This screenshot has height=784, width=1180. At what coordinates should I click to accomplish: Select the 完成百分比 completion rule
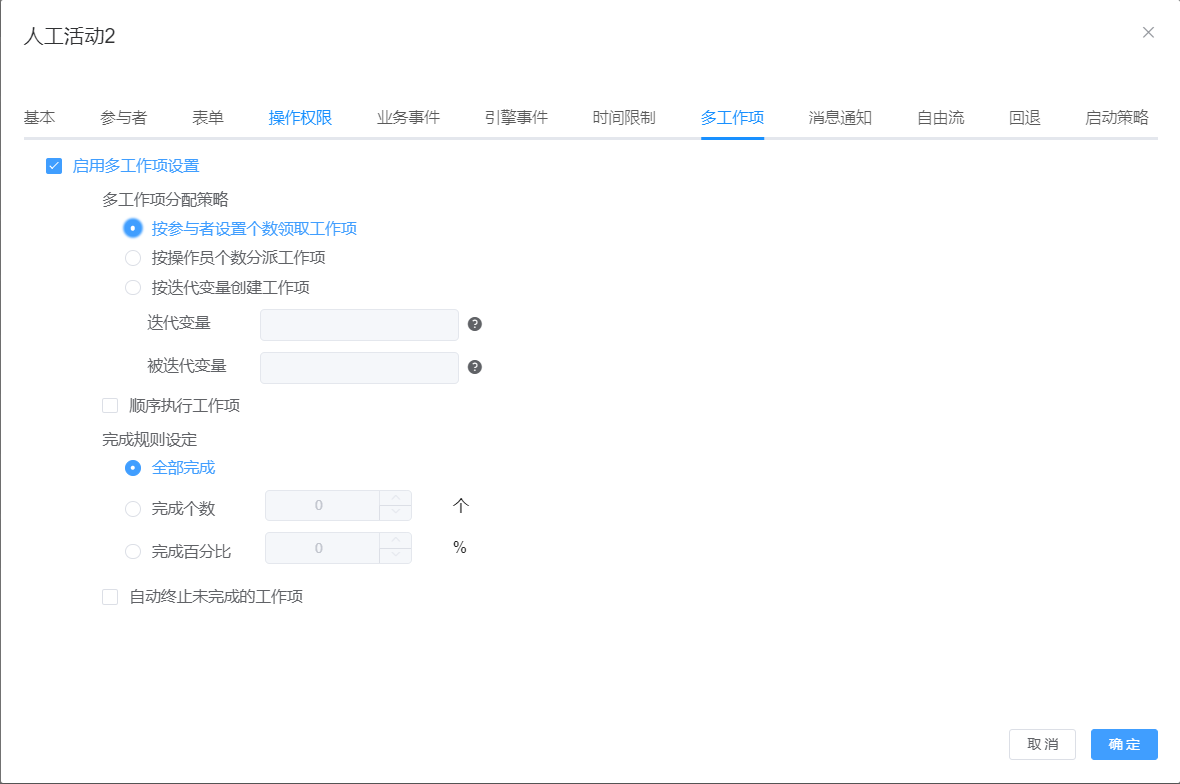click(x=133, y=551)
